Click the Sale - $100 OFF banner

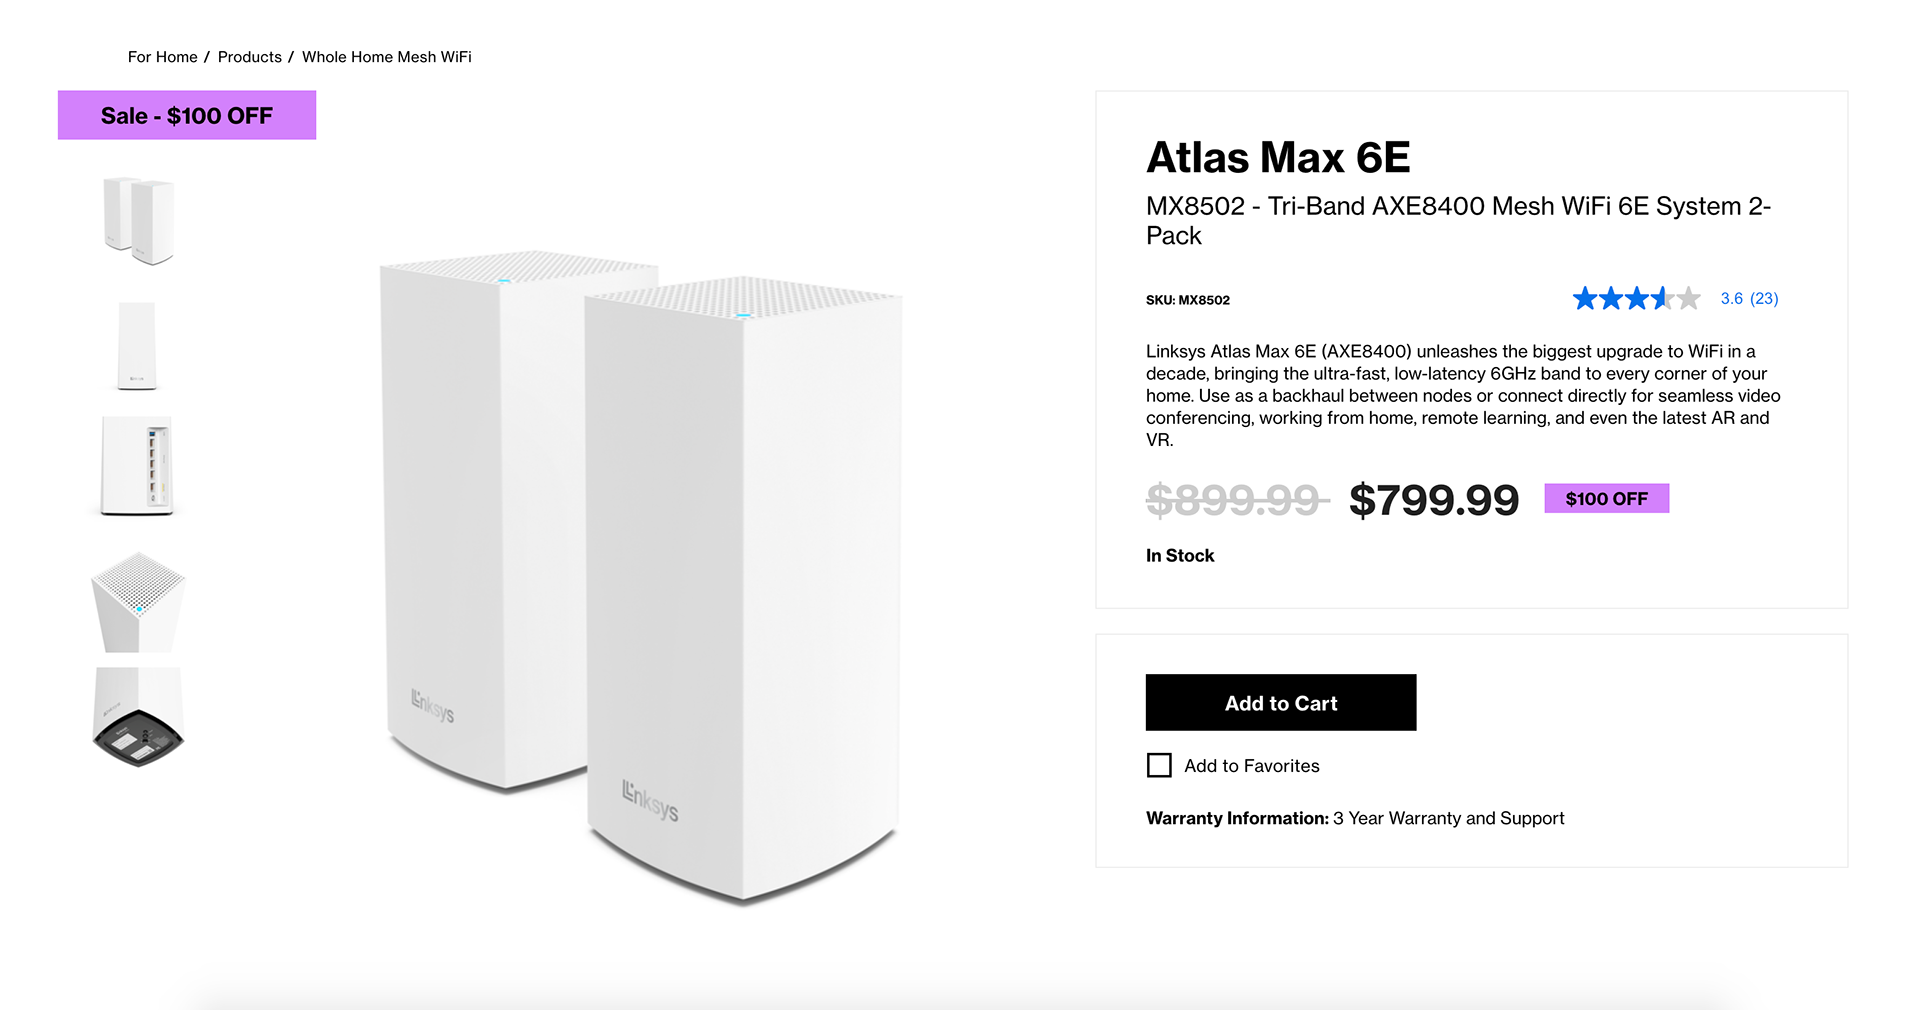coord(187,116)
